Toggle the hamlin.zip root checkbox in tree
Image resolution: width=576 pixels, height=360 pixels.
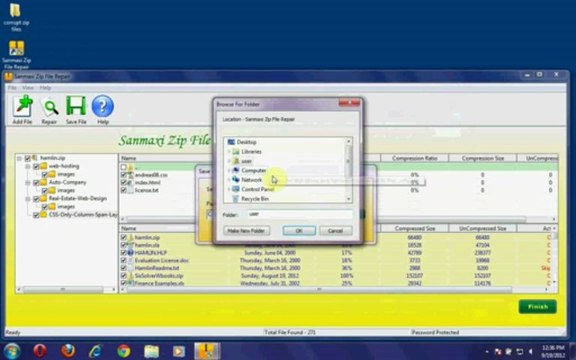28,158
